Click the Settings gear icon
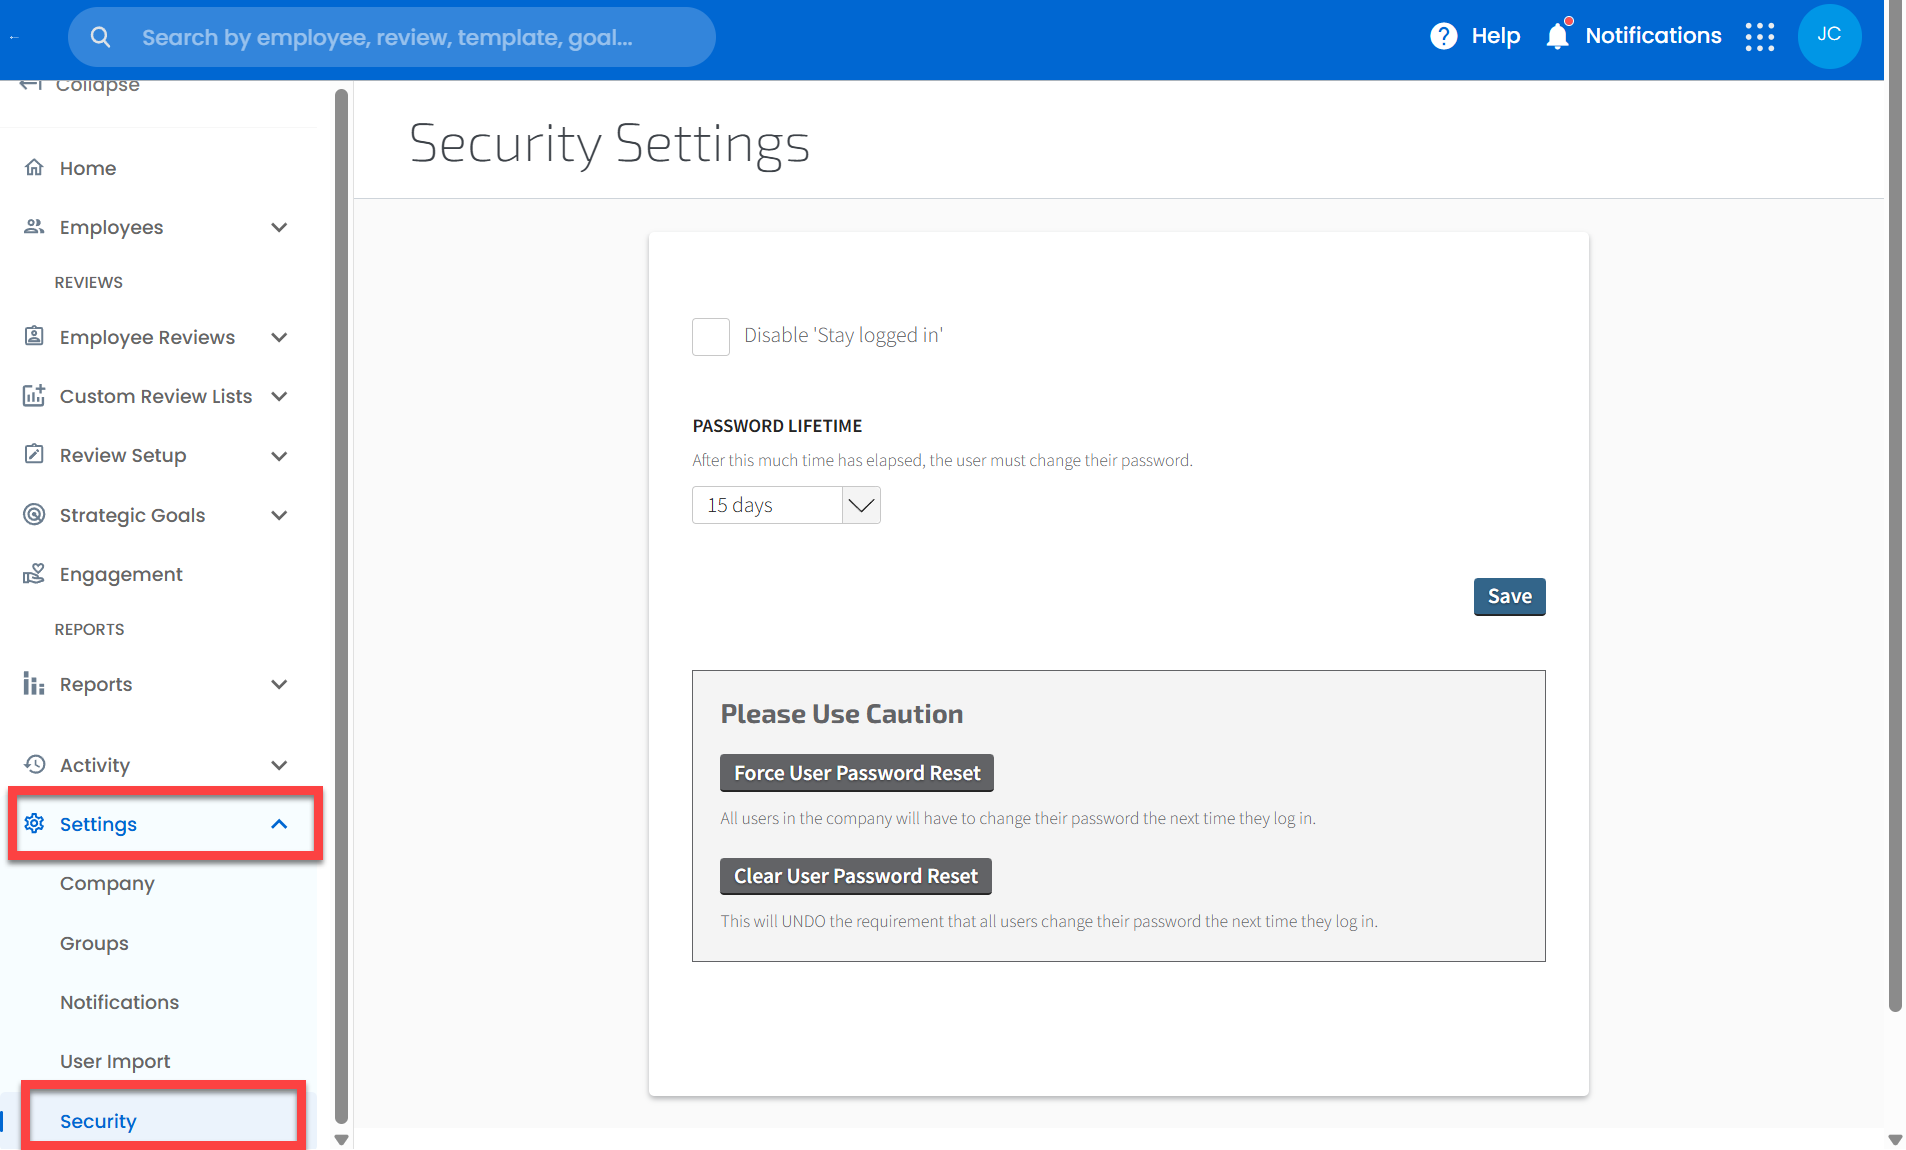 click(x=34, y=824)
